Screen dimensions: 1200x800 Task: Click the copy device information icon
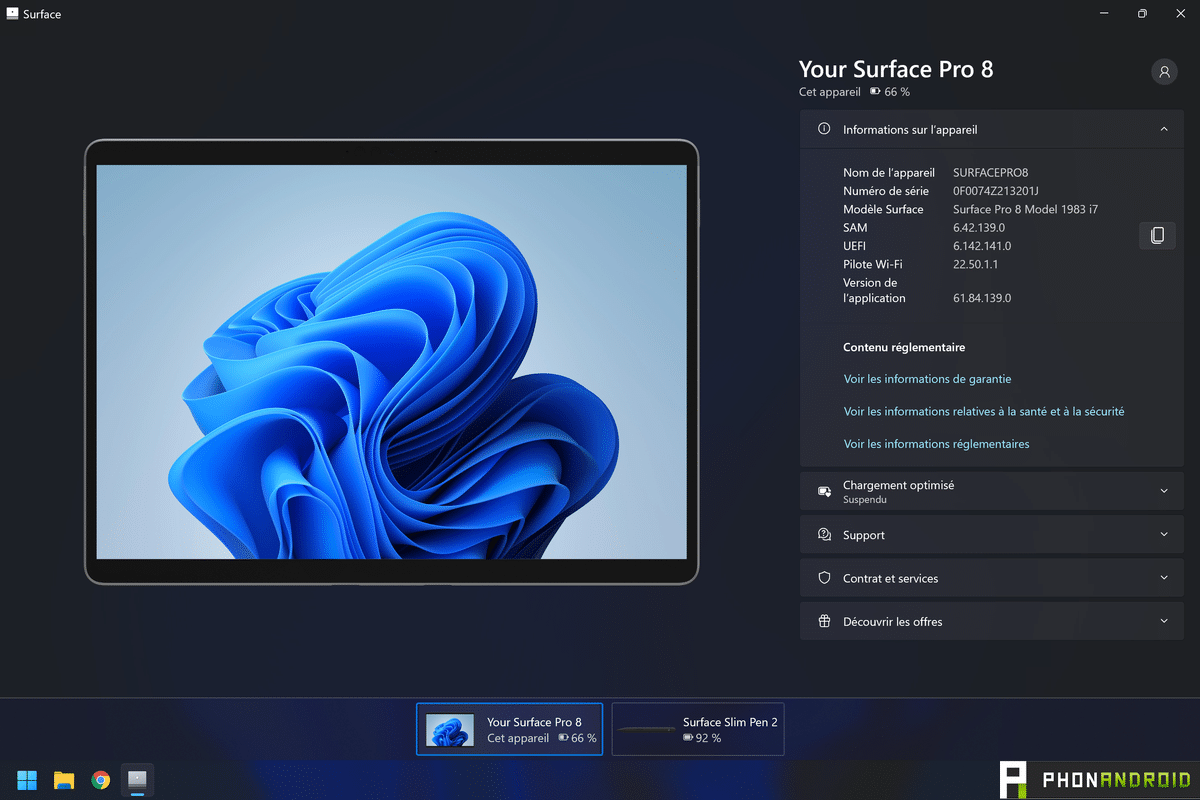[x=1157, y=235]
